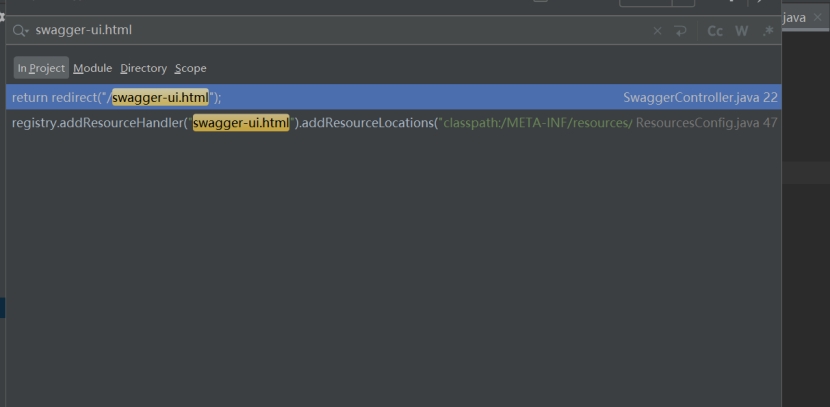Enable Regex (.*) search option
This screenshot has width=830, height=407.
768,31
